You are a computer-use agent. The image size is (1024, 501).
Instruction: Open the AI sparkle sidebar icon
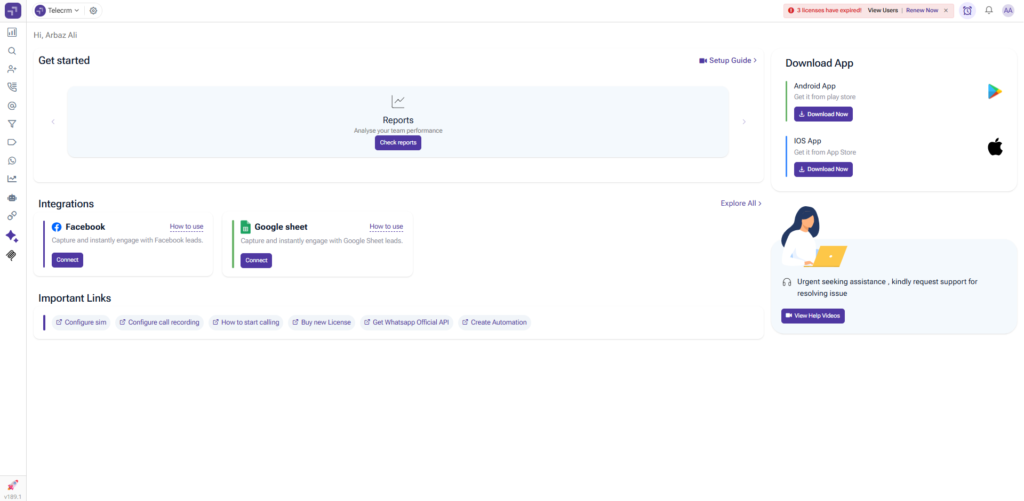[12, 236]
